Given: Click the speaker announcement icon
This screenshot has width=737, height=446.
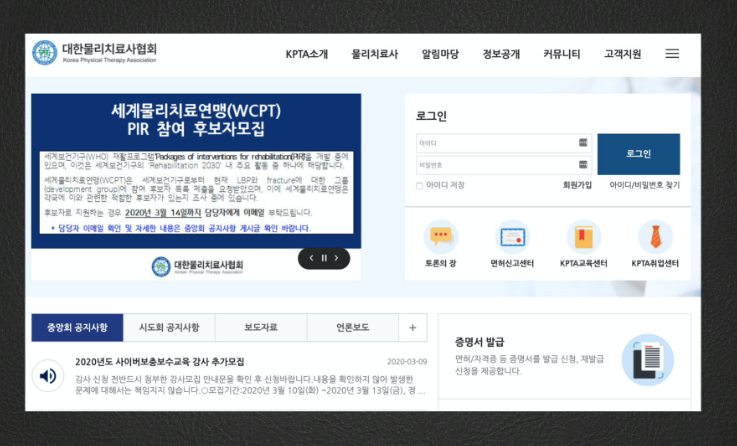Looking at the screenshot, I should pos(48,376).
